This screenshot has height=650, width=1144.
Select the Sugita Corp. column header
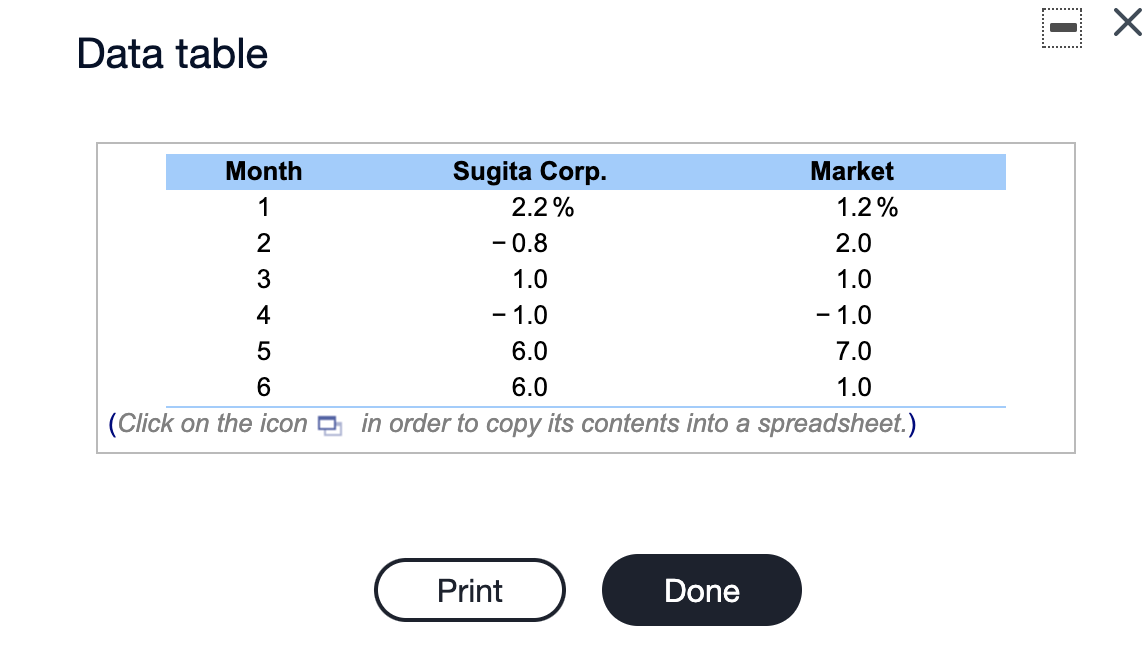(x=531, y=171)
